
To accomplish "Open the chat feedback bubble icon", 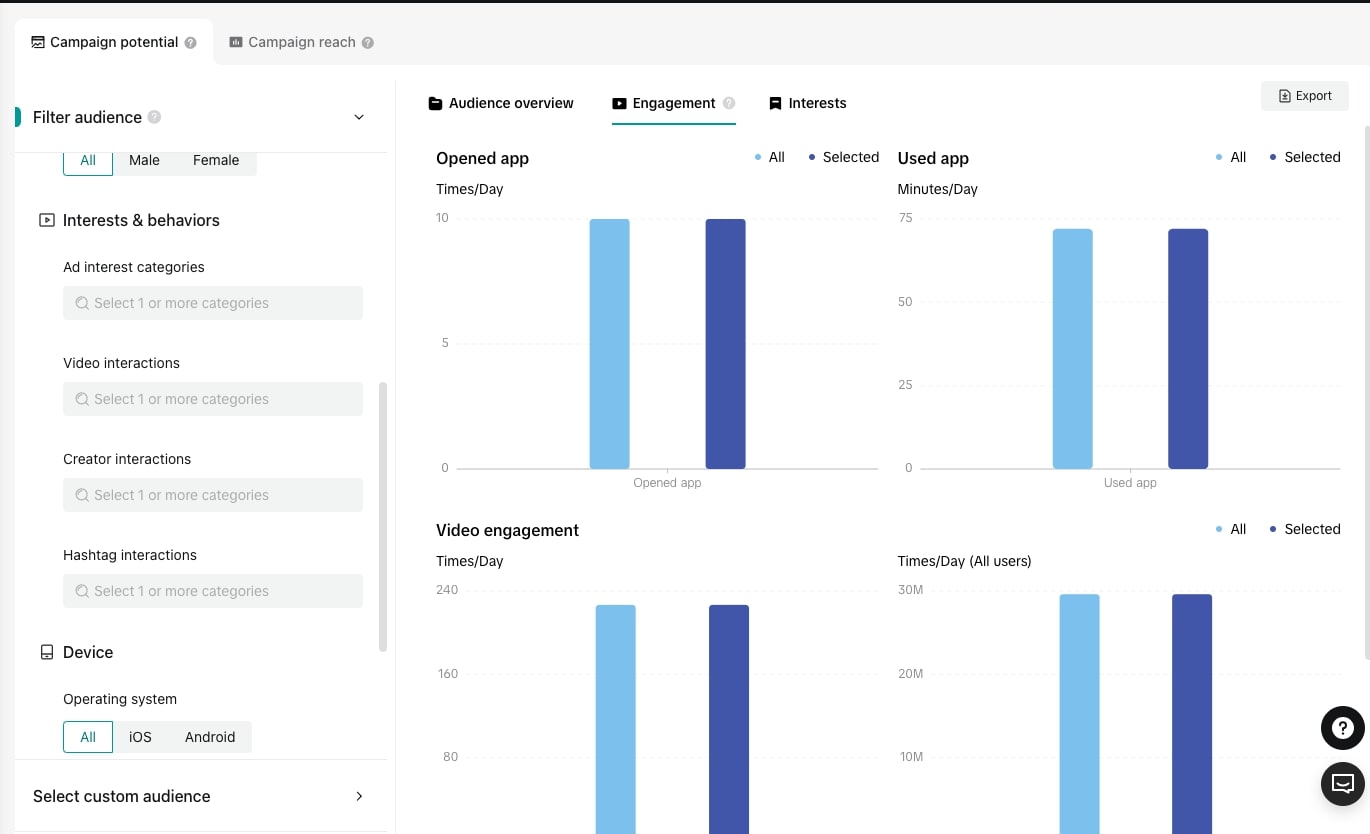I will click(x=1342, y=783).
